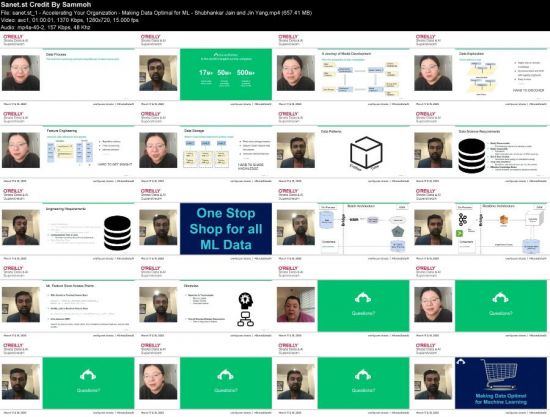Screen dimensions: 550x417
Task: Click the cube icon on Data Patterns slide
Action: point(366,153)
